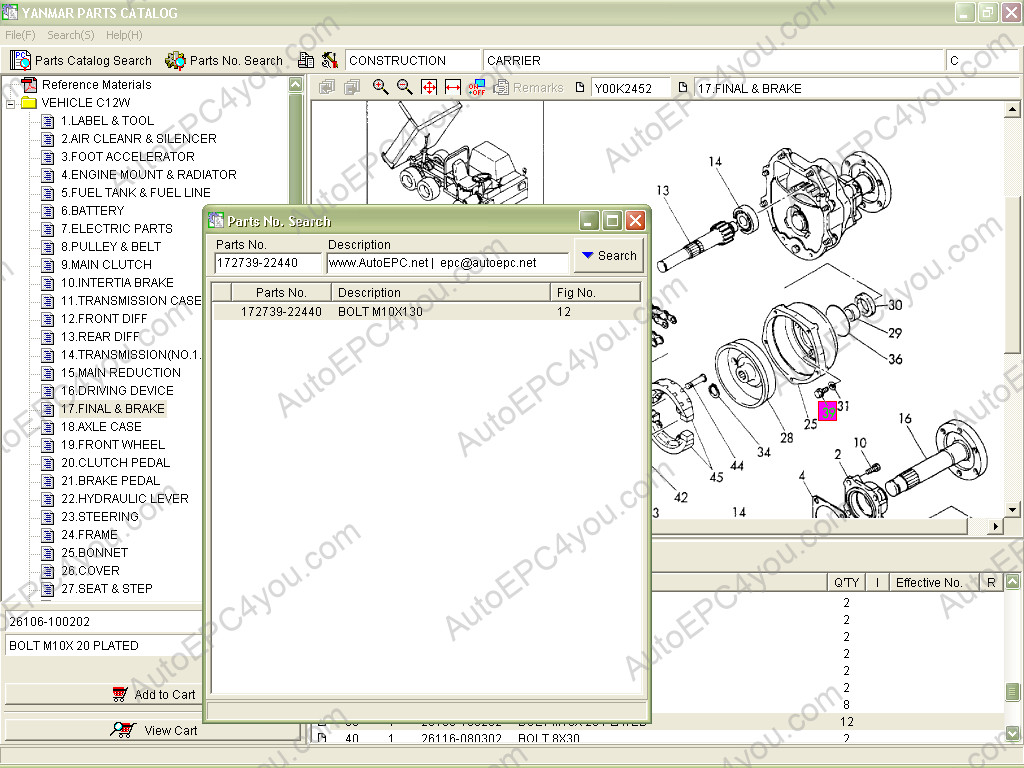This screenshot has width=1024, height=768.
Task: Toggle the callout ON/OFF icon in toolbar
Action: (x=477, y=87)
